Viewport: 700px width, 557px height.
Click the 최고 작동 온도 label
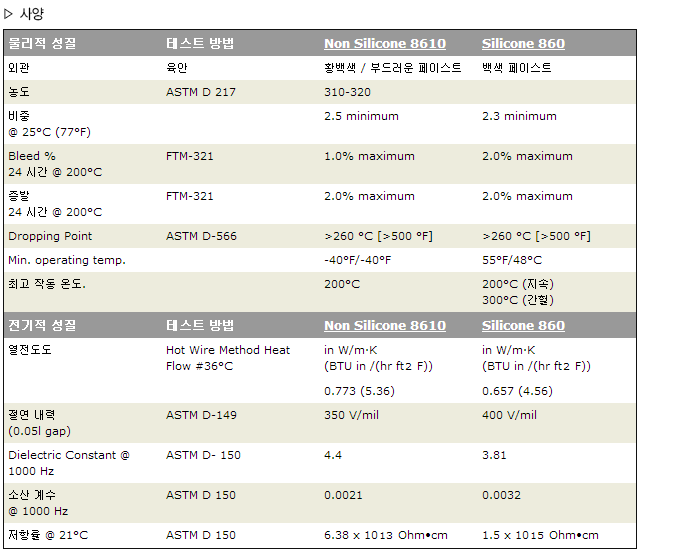[47, 284]
